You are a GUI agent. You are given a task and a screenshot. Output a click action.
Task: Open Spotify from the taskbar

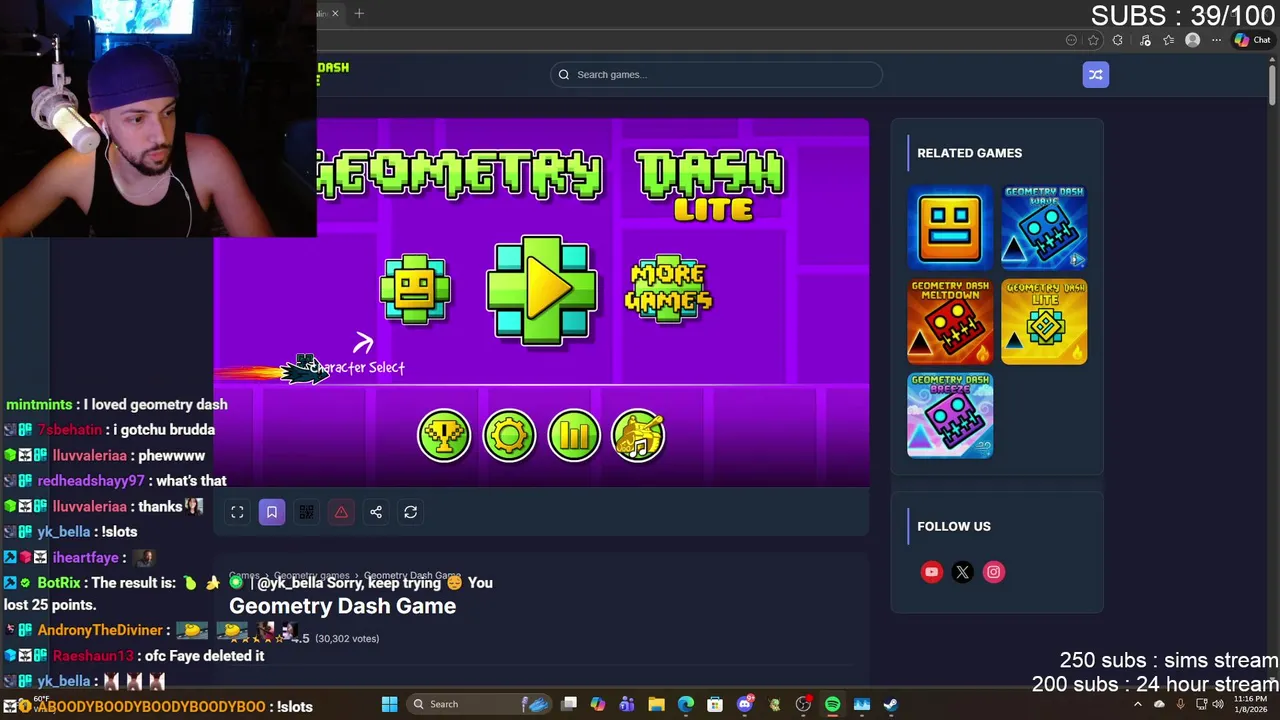click(x=832, y=704)
